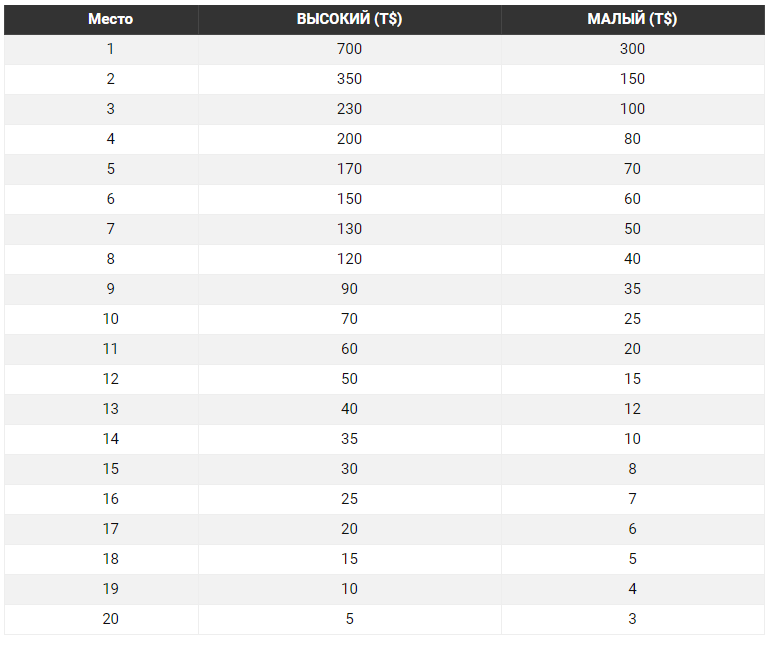773x649 pixels.
Task: Click place number 15 in Место column
Action: 110,469
